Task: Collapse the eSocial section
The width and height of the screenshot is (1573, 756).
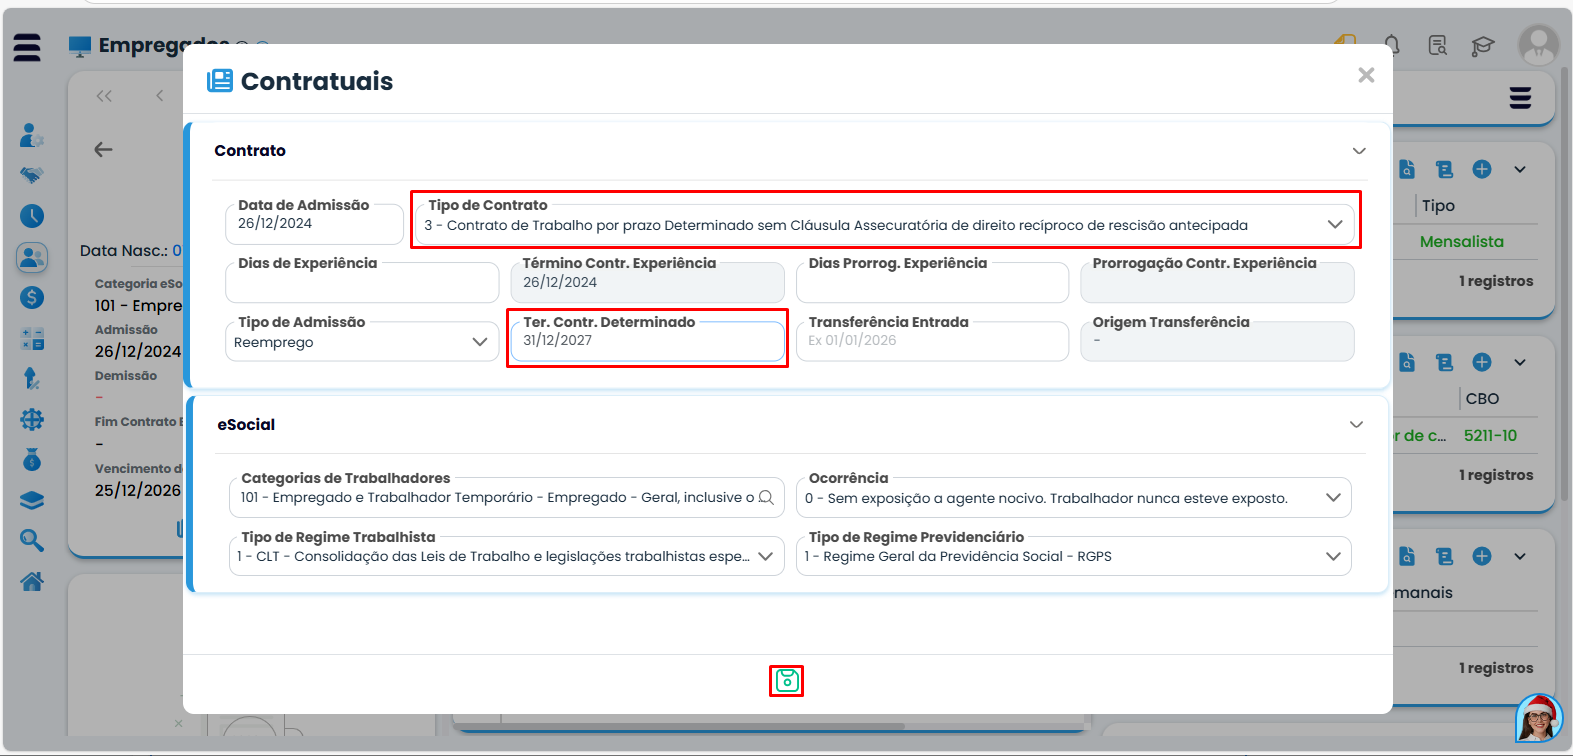Action: click(x=1356, y=425)
